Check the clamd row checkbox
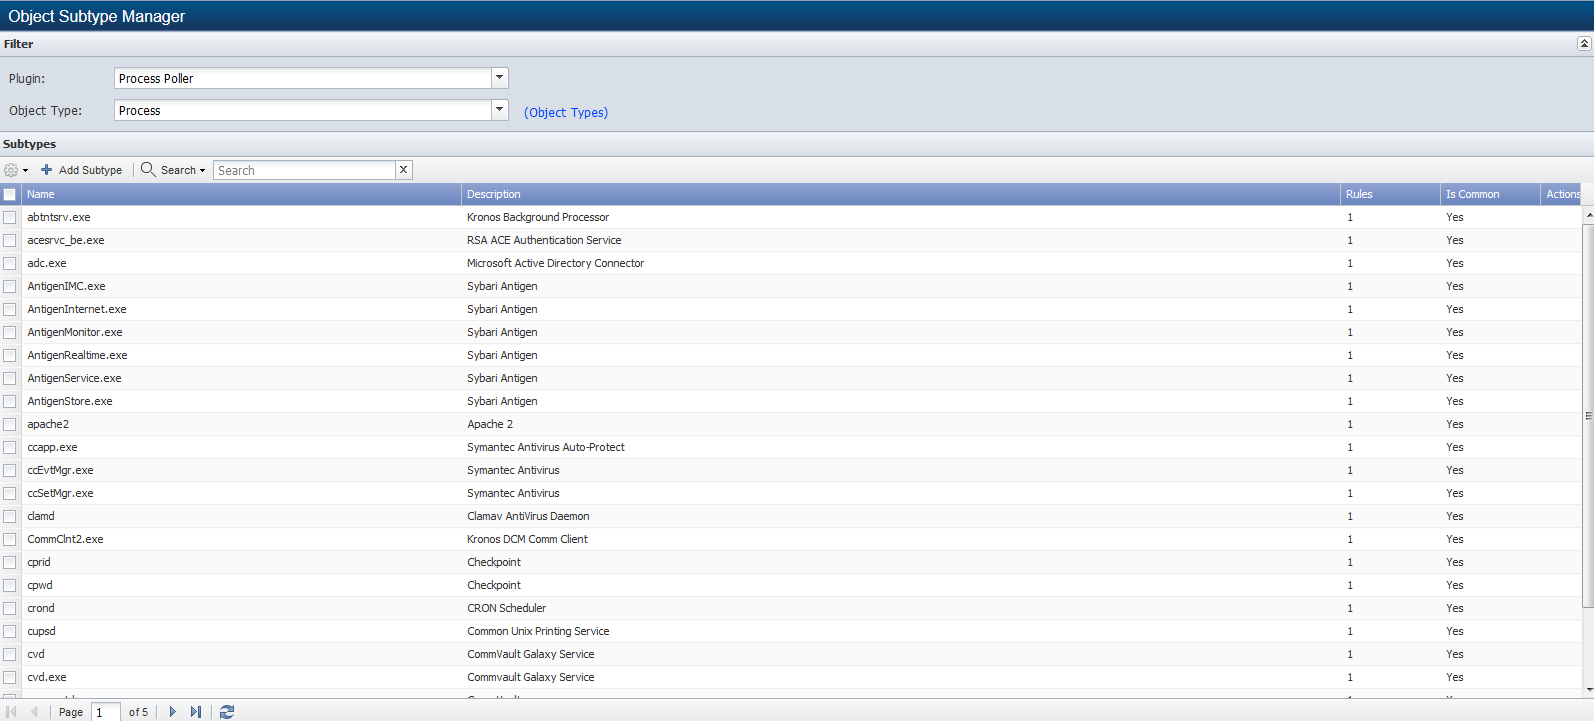The height and width of the screenshot is (721, 1594). click(9, 516)
